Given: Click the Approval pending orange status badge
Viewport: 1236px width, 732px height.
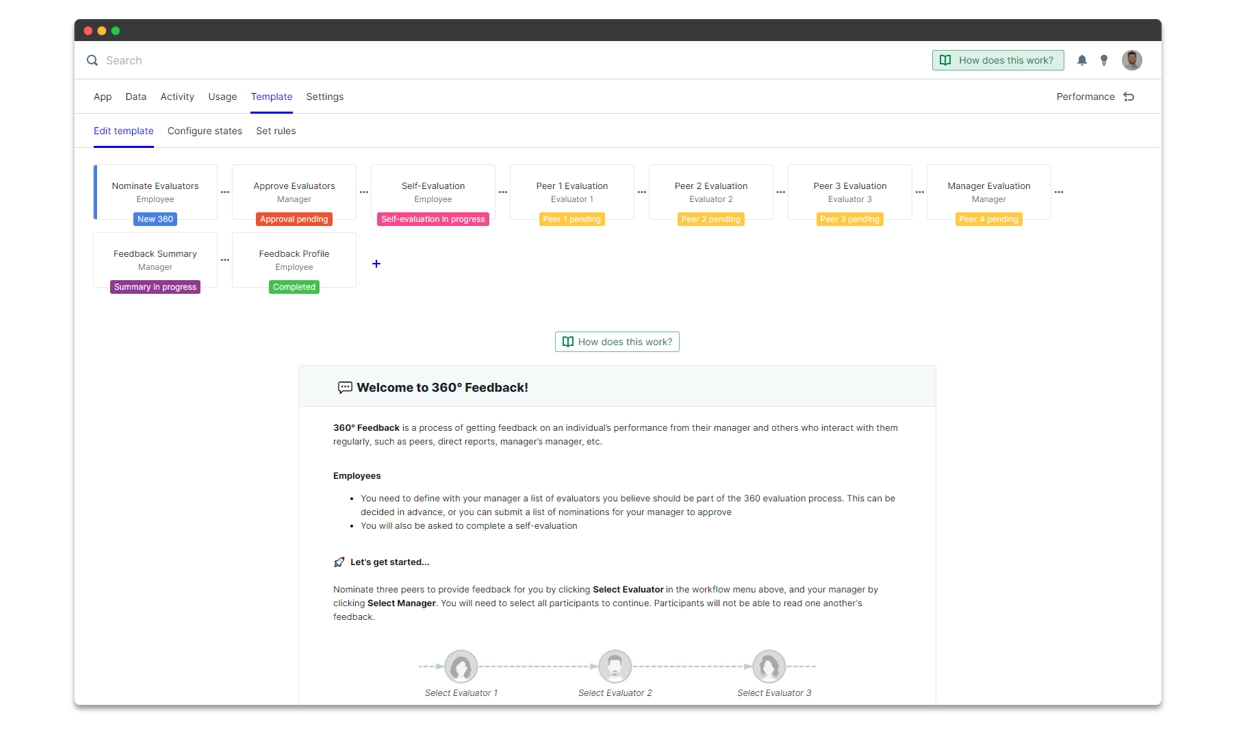Looking at the screenshot, I should point(293,218).
